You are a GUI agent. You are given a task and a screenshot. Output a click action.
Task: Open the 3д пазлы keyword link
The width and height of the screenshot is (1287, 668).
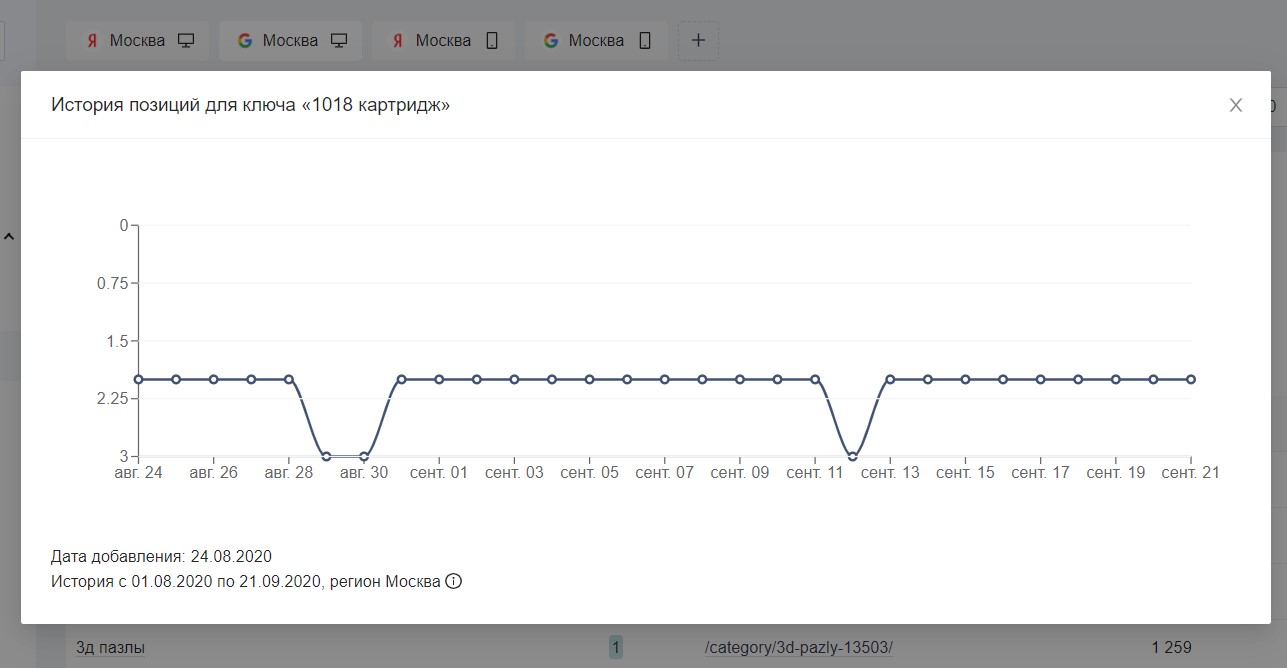(x=110, y=648)
